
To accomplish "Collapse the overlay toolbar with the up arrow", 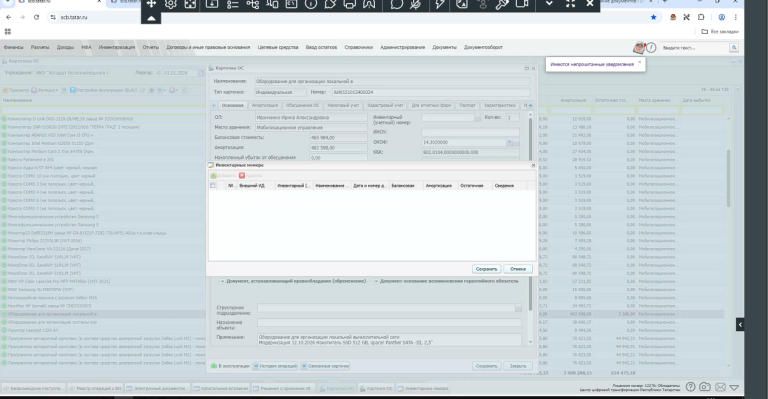I will coord(151,19).
